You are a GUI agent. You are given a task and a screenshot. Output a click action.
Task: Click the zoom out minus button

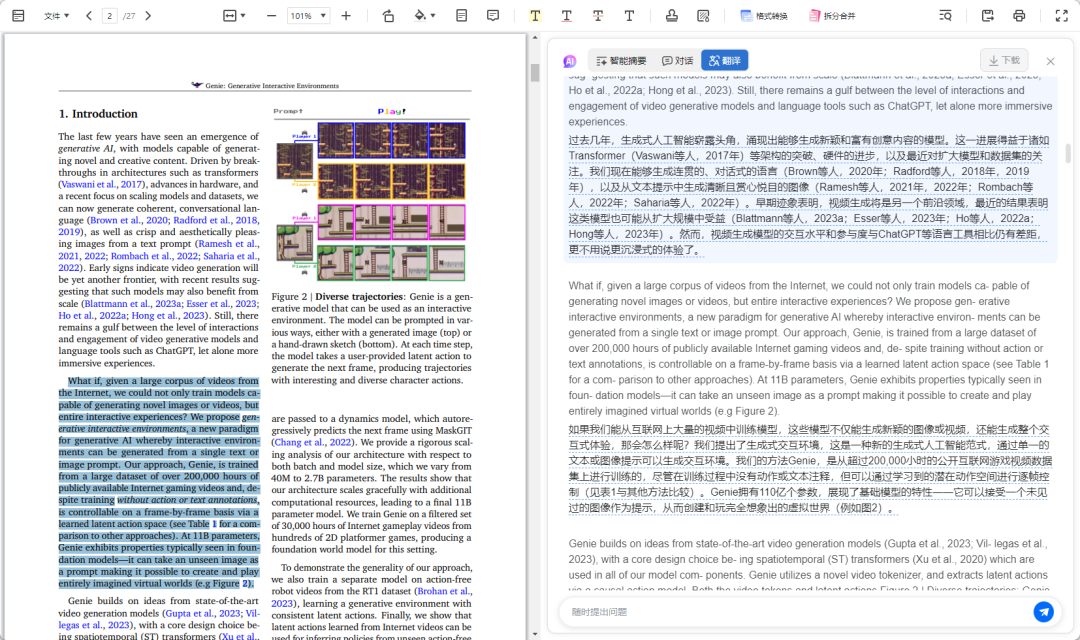coord(271,16)
